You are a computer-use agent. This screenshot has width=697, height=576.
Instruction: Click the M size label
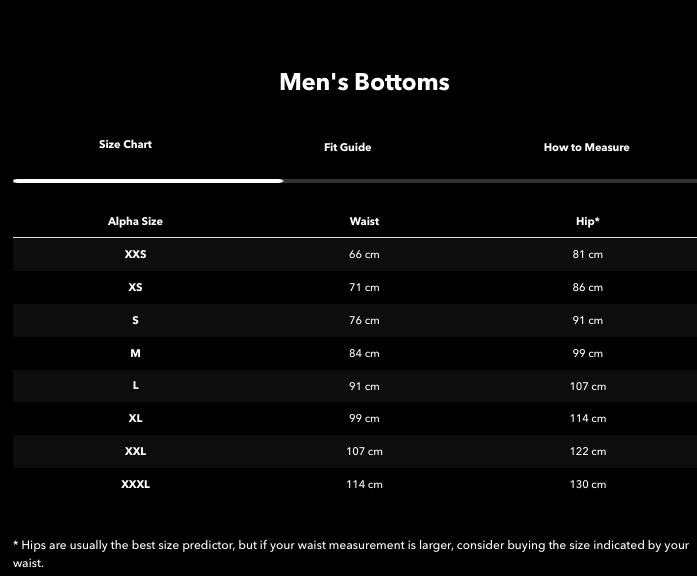[135, 353]
